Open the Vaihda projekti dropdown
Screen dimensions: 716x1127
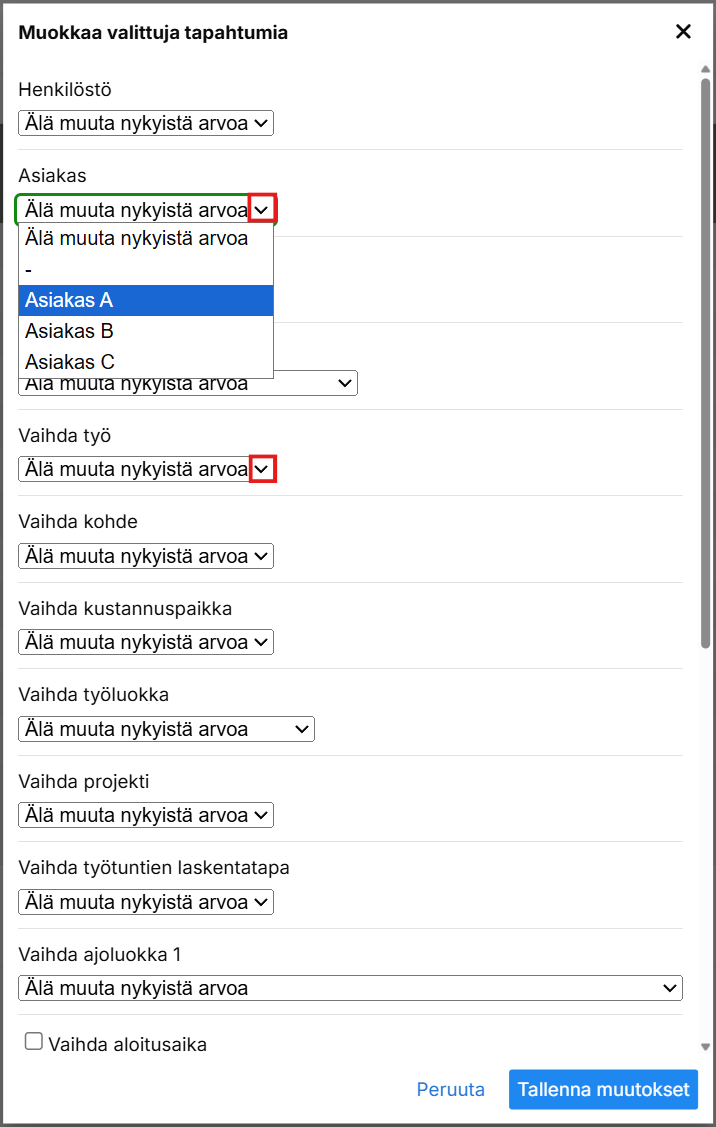click(145, 815)
